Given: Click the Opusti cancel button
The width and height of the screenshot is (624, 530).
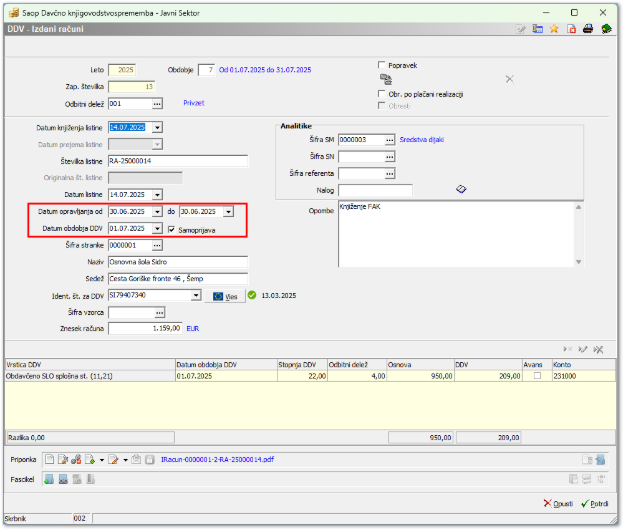Looking at the screenshot, I should tap(557, 503).
